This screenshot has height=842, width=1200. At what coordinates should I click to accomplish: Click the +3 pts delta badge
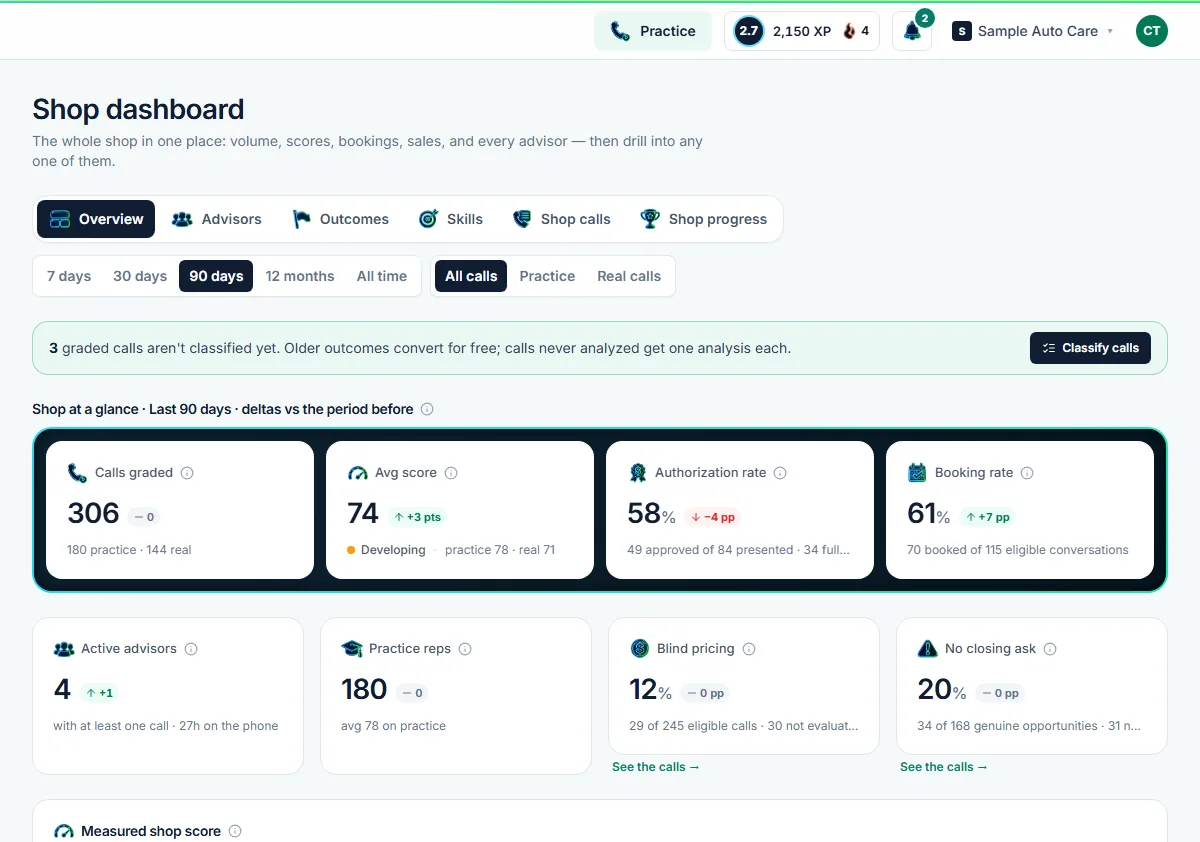(x=417, y=517)
